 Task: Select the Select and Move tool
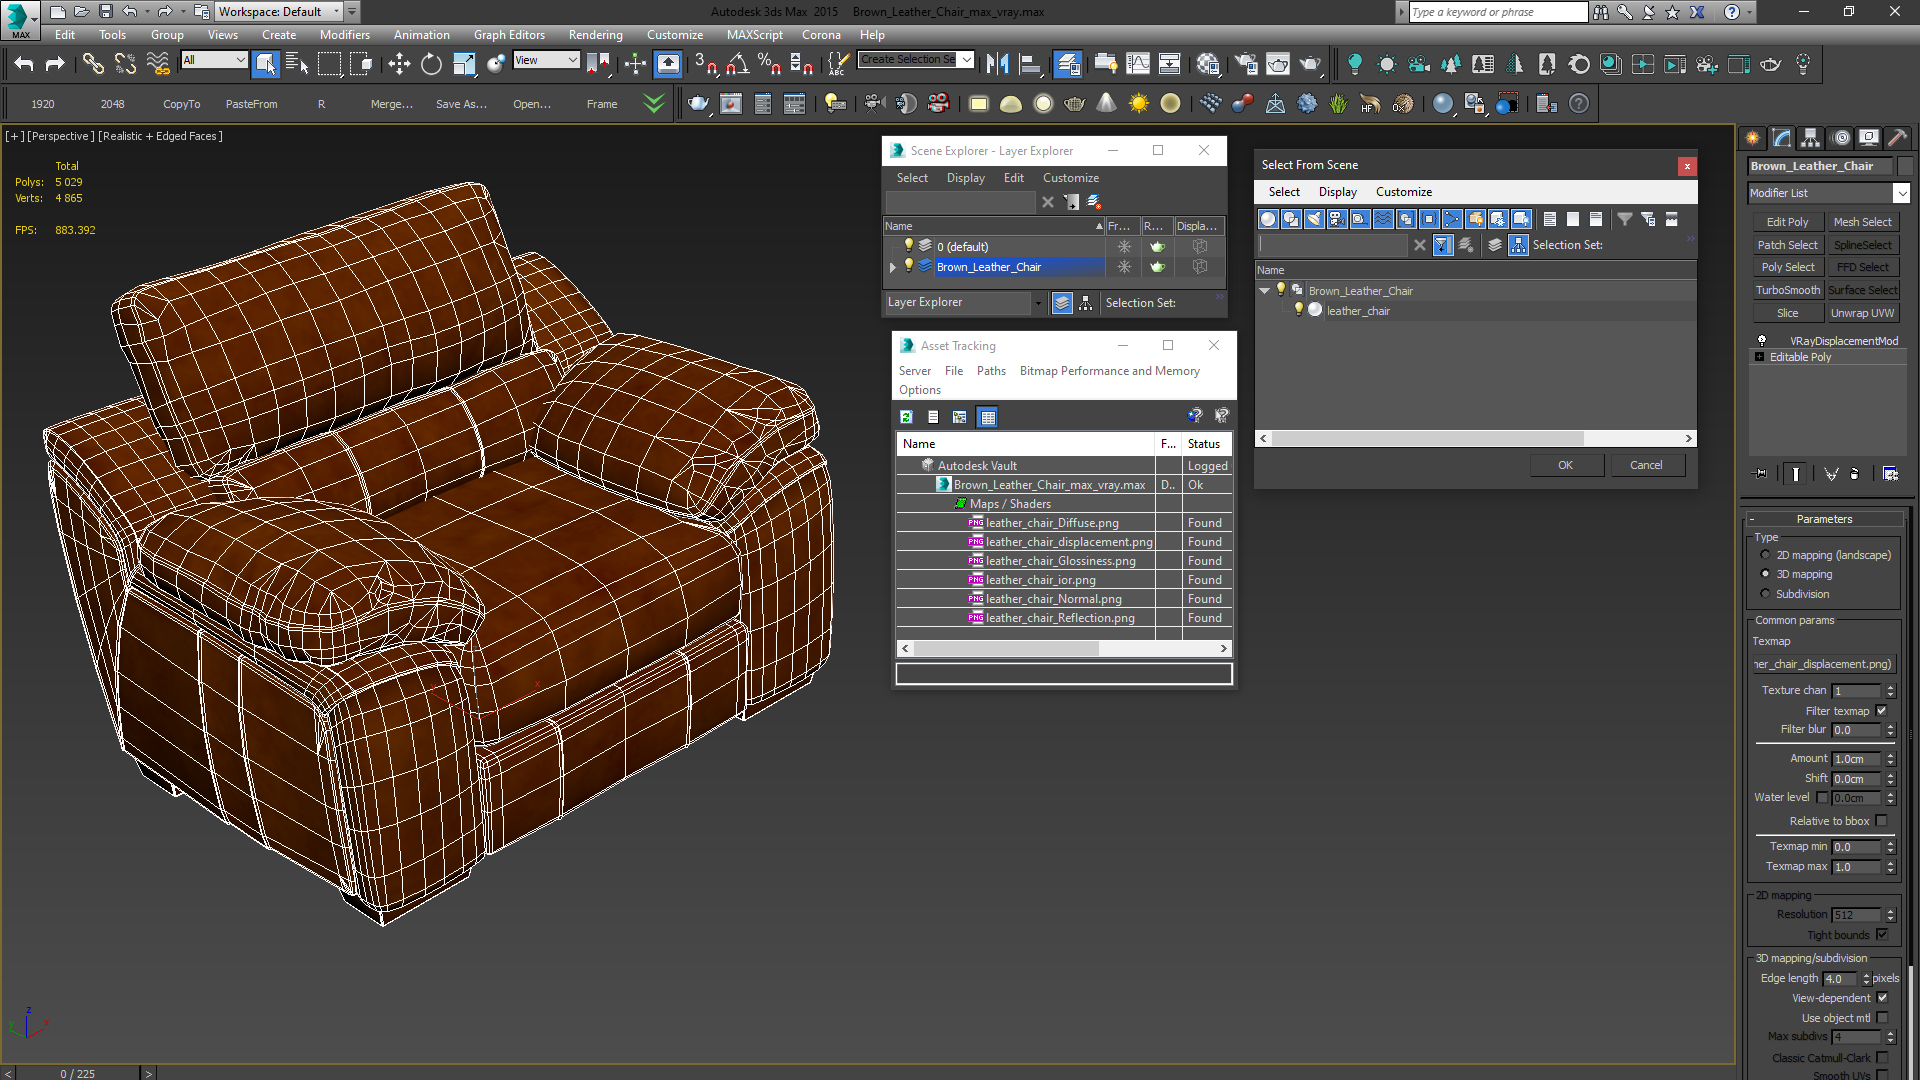pos(399,64)
